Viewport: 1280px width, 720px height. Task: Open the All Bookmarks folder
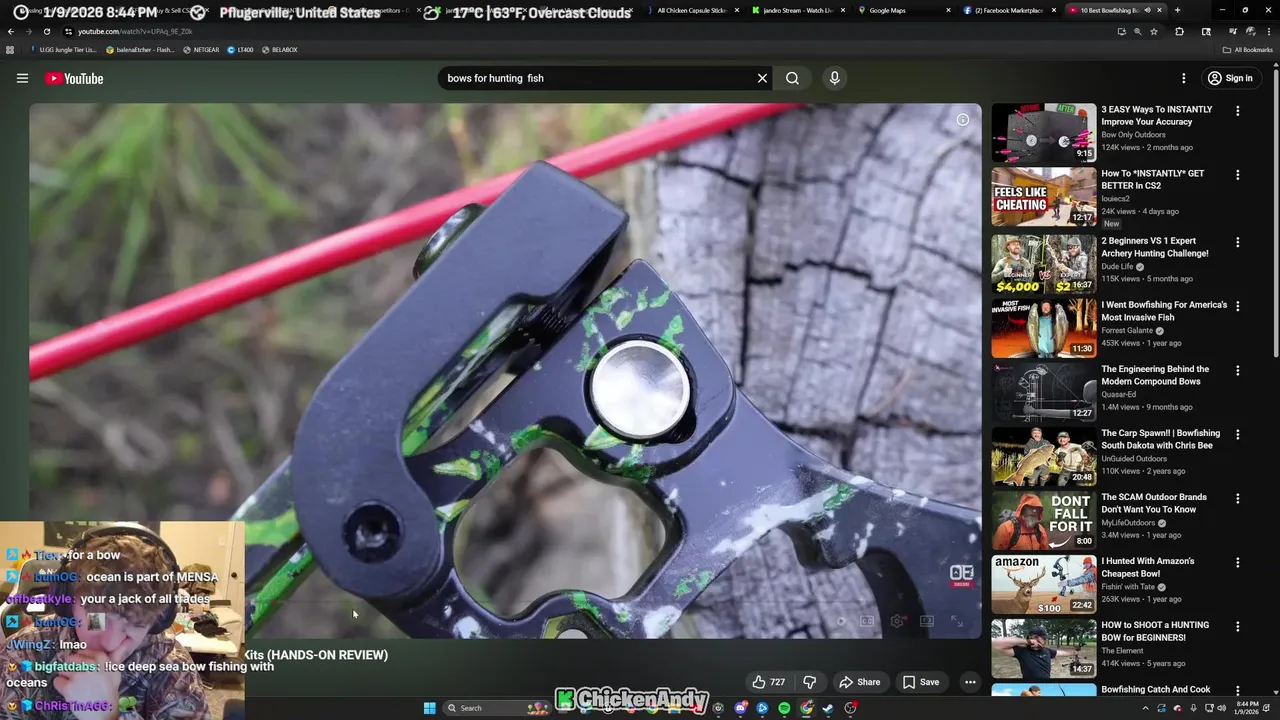click(1247, 49)
